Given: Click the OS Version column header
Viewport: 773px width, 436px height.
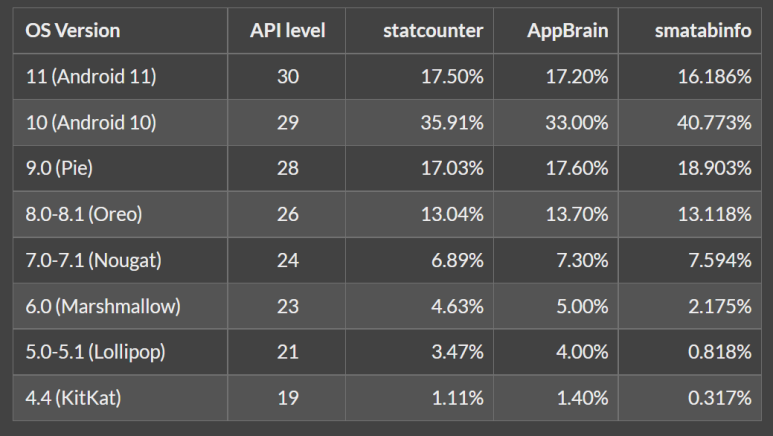Looking at the screenshot, I should (x=73, y=31).
